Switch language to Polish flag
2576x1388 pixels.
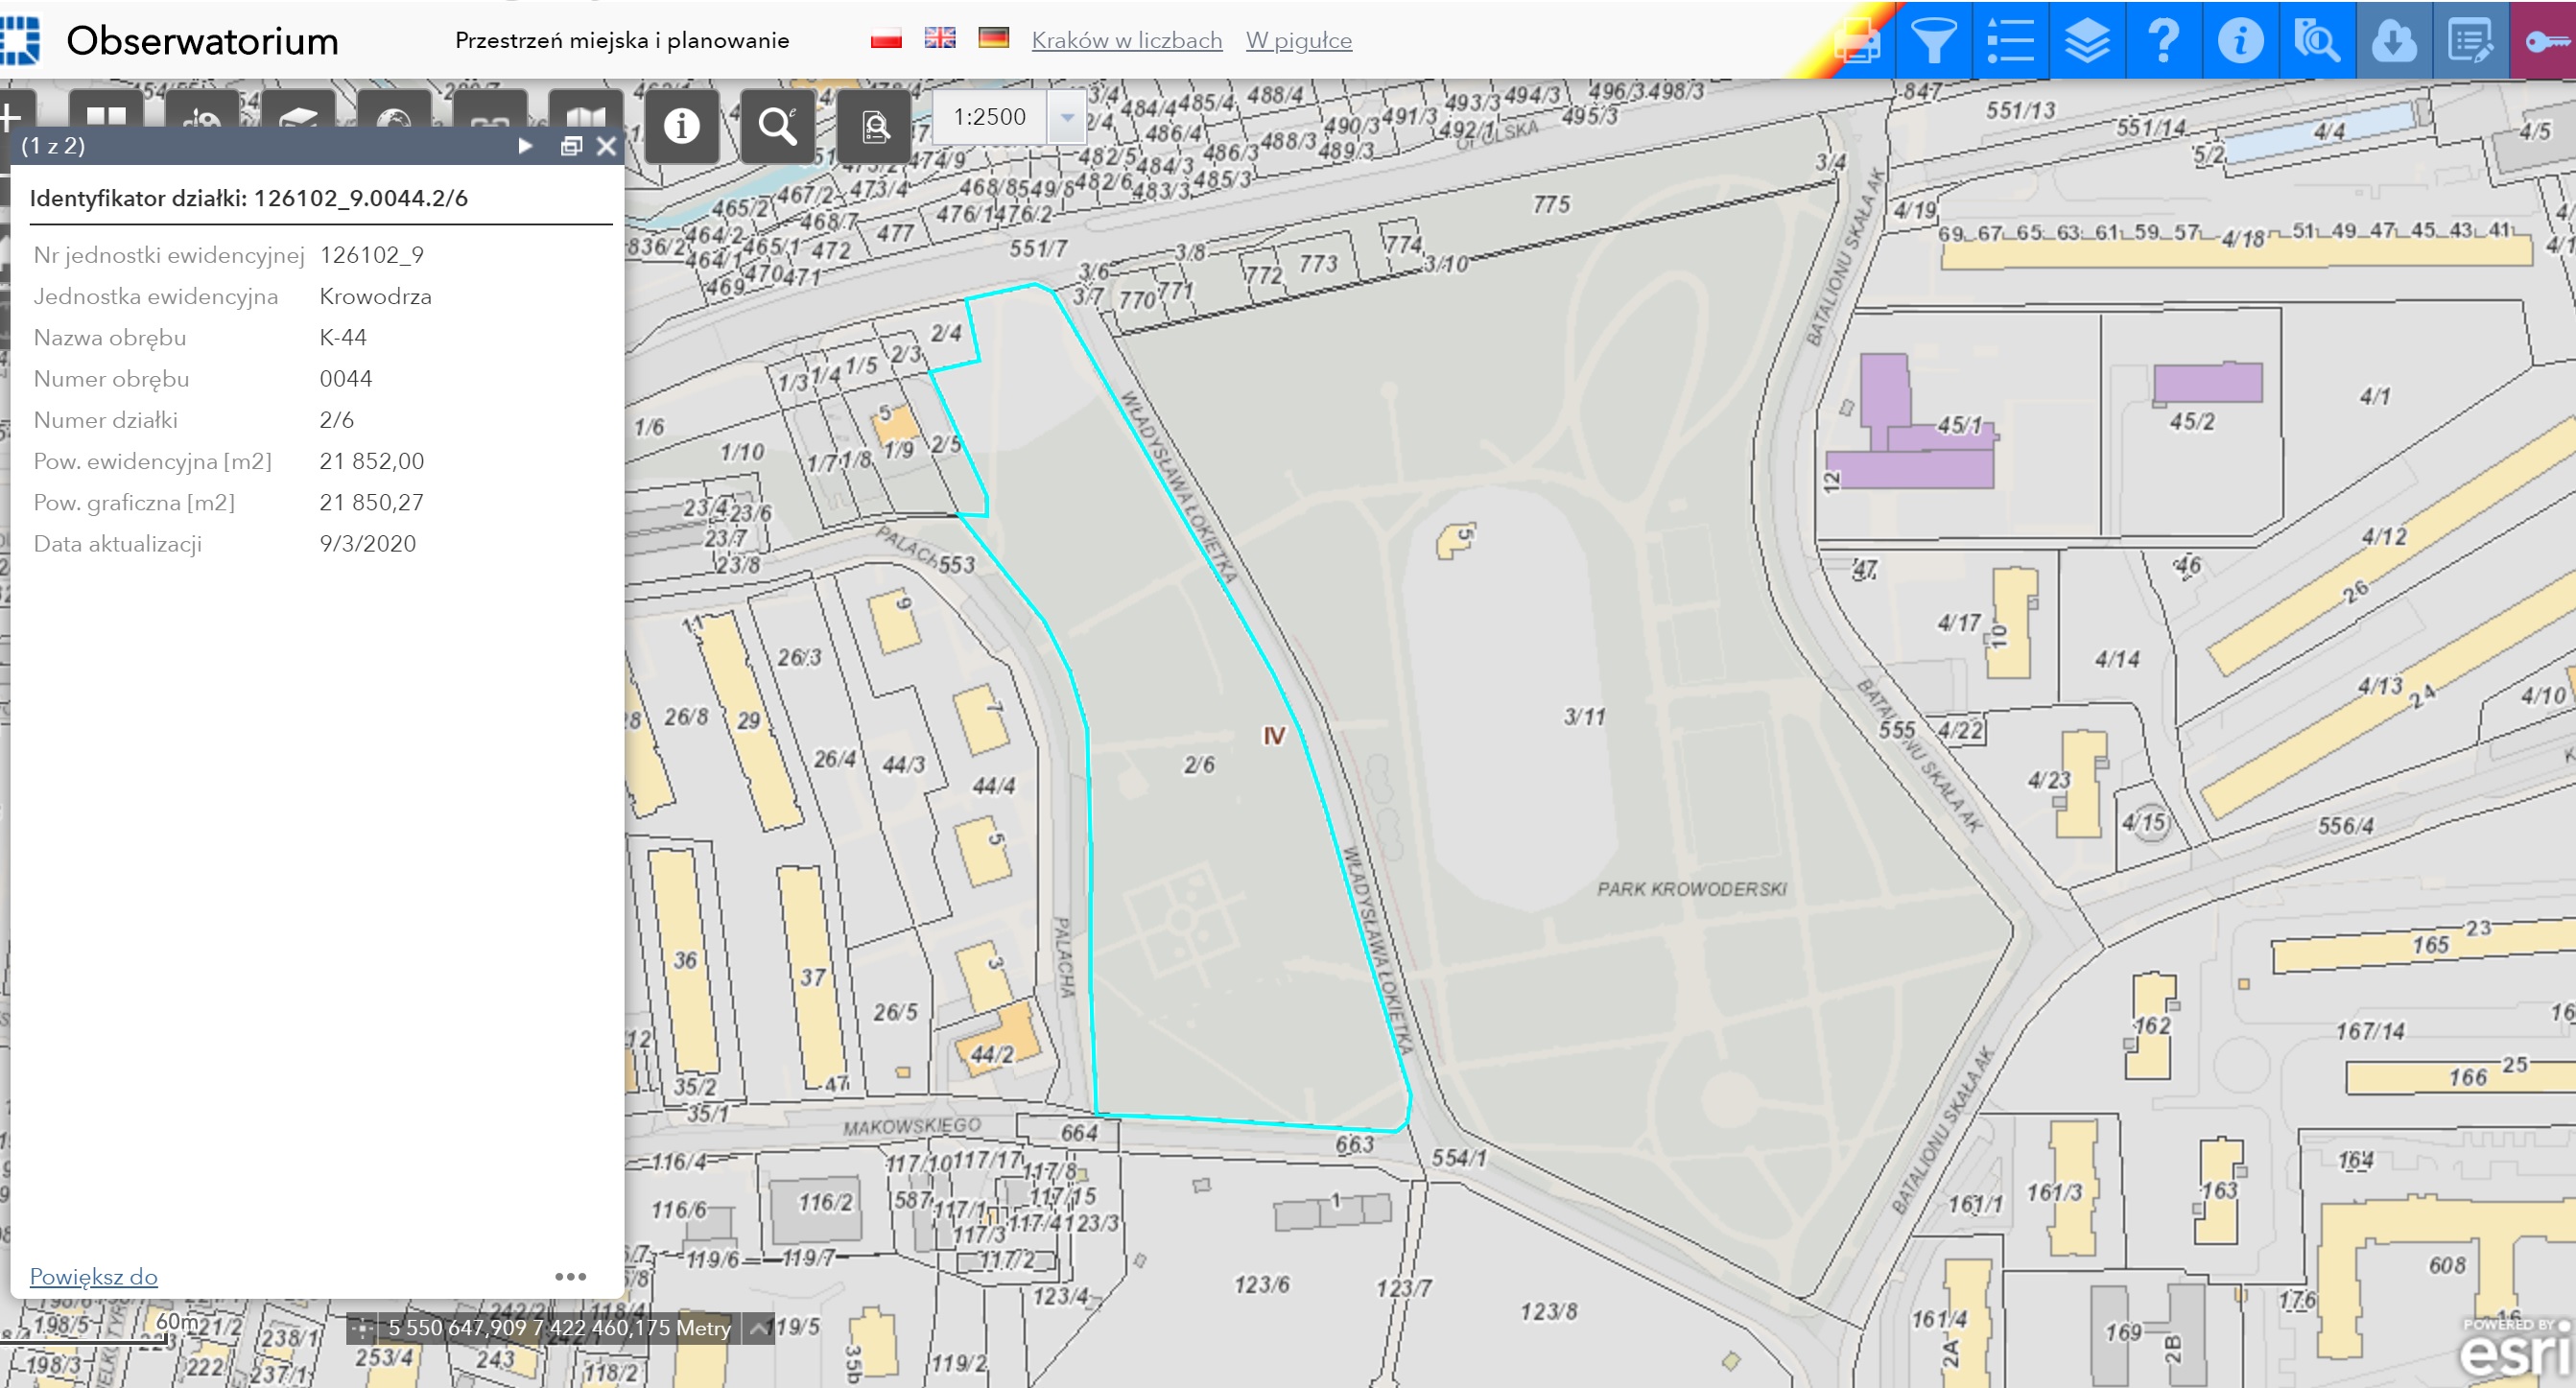click(x=886, y=39)
